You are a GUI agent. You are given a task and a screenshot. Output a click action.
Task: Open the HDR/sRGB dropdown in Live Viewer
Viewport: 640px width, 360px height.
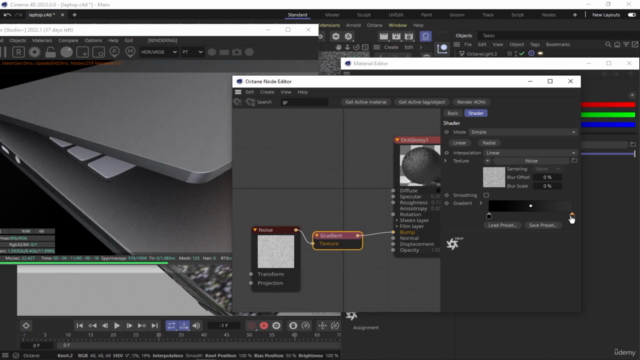pos(159,52)
